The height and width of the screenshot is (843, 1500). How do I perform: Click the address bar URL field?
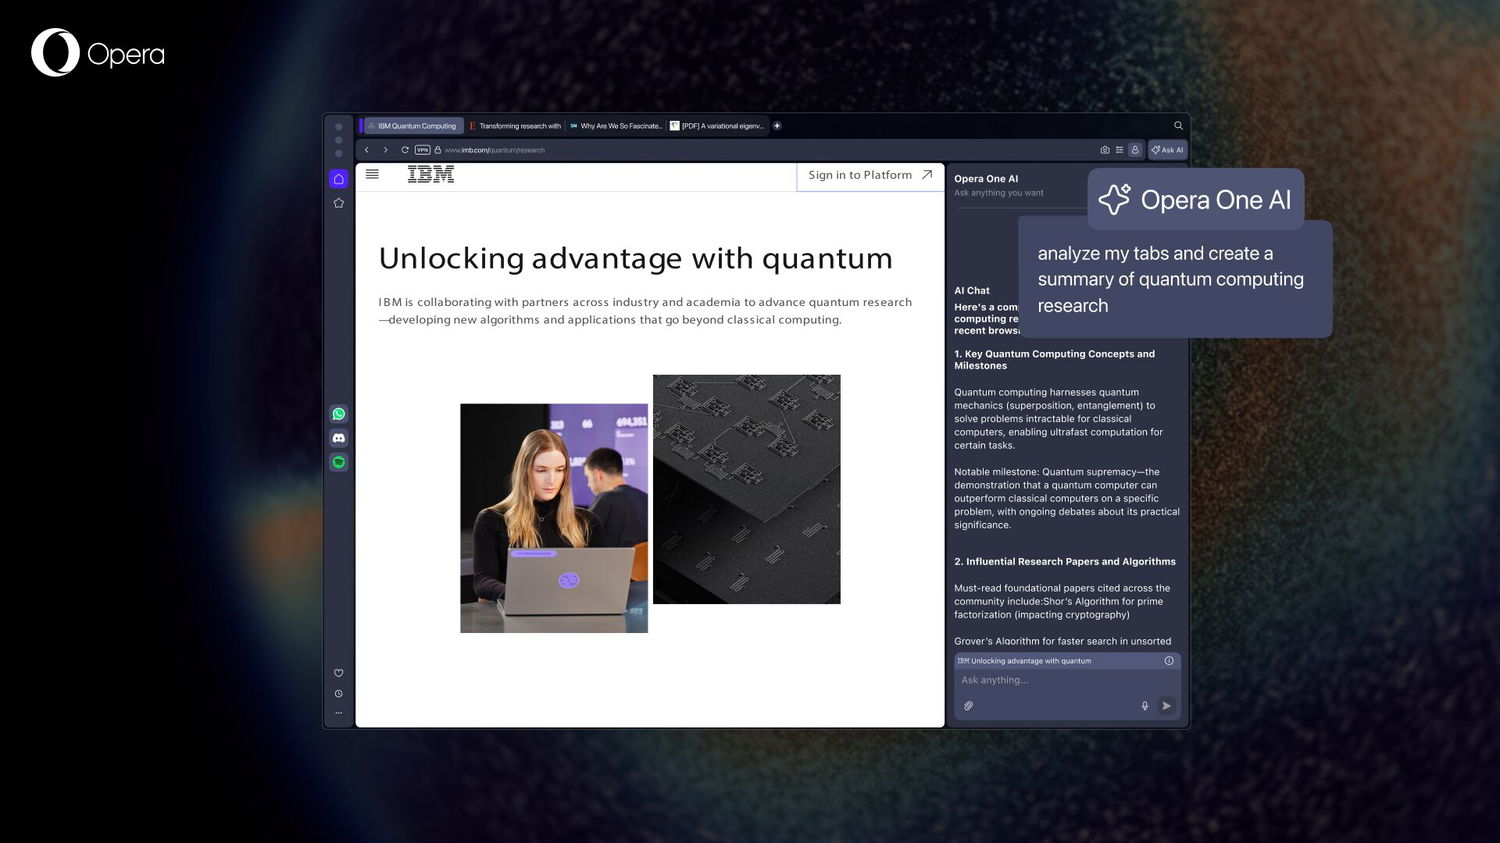(x=495, y=150)
